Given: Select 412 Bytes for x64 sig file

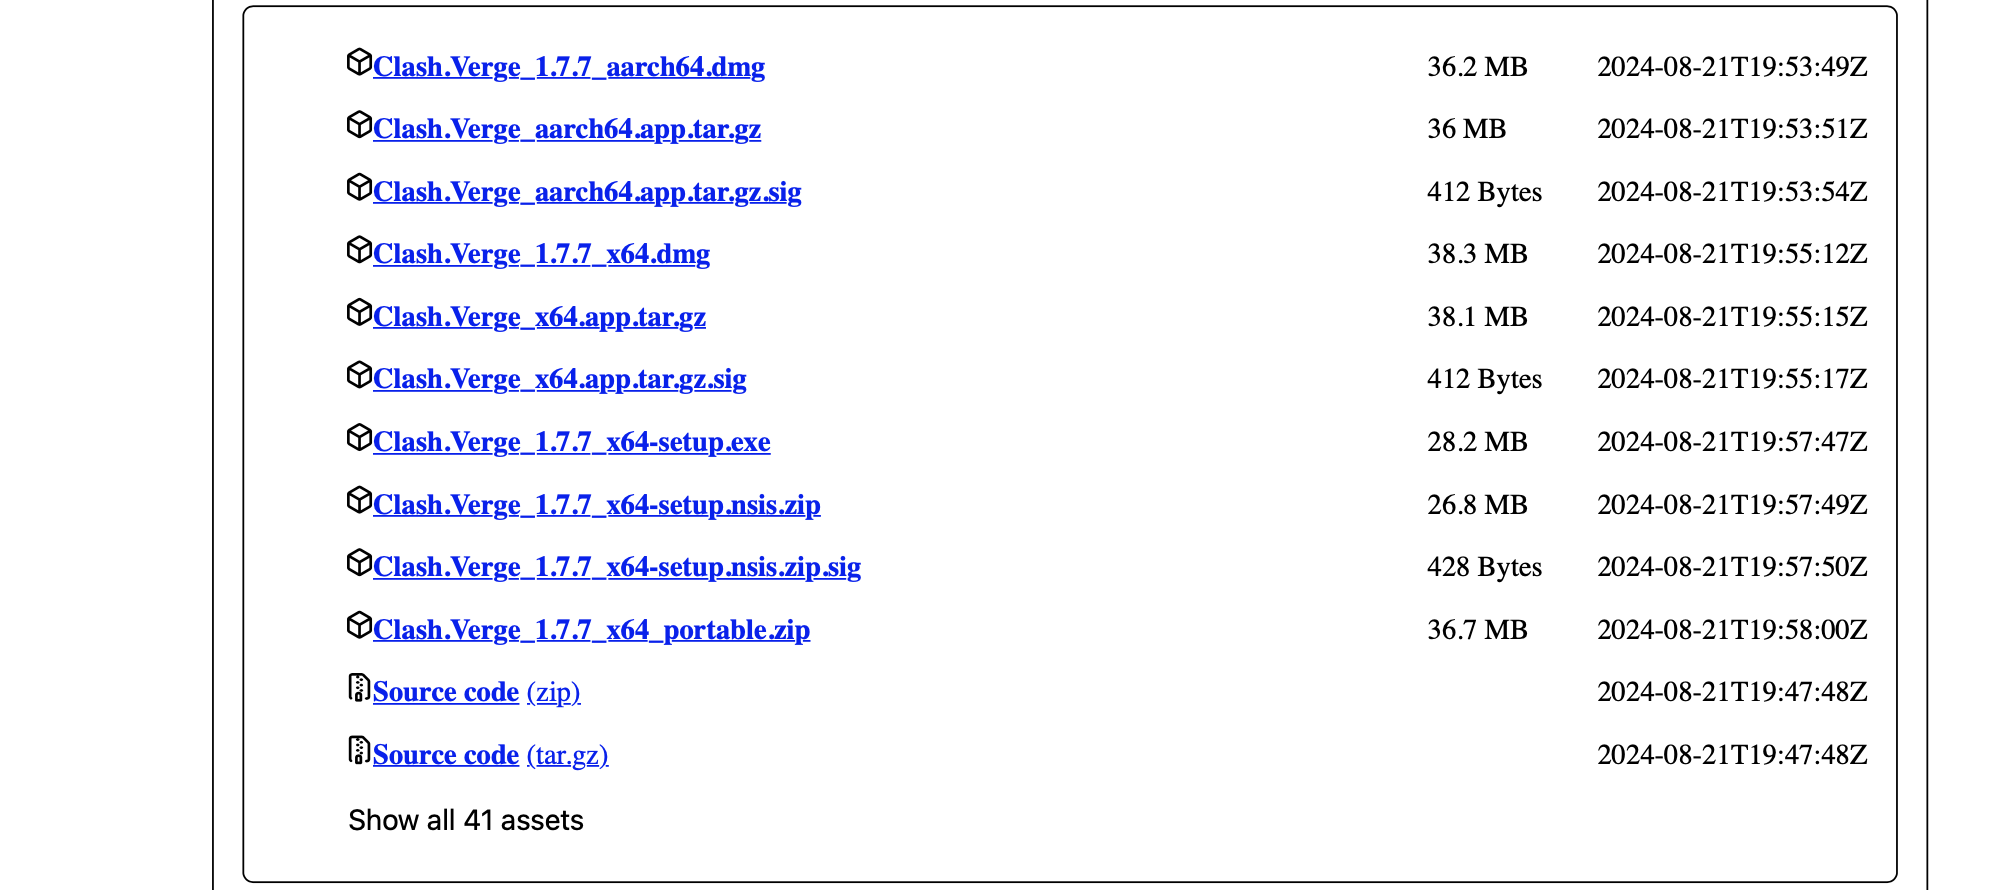Looking at the screenshot, I should (x=1484, y=379).
